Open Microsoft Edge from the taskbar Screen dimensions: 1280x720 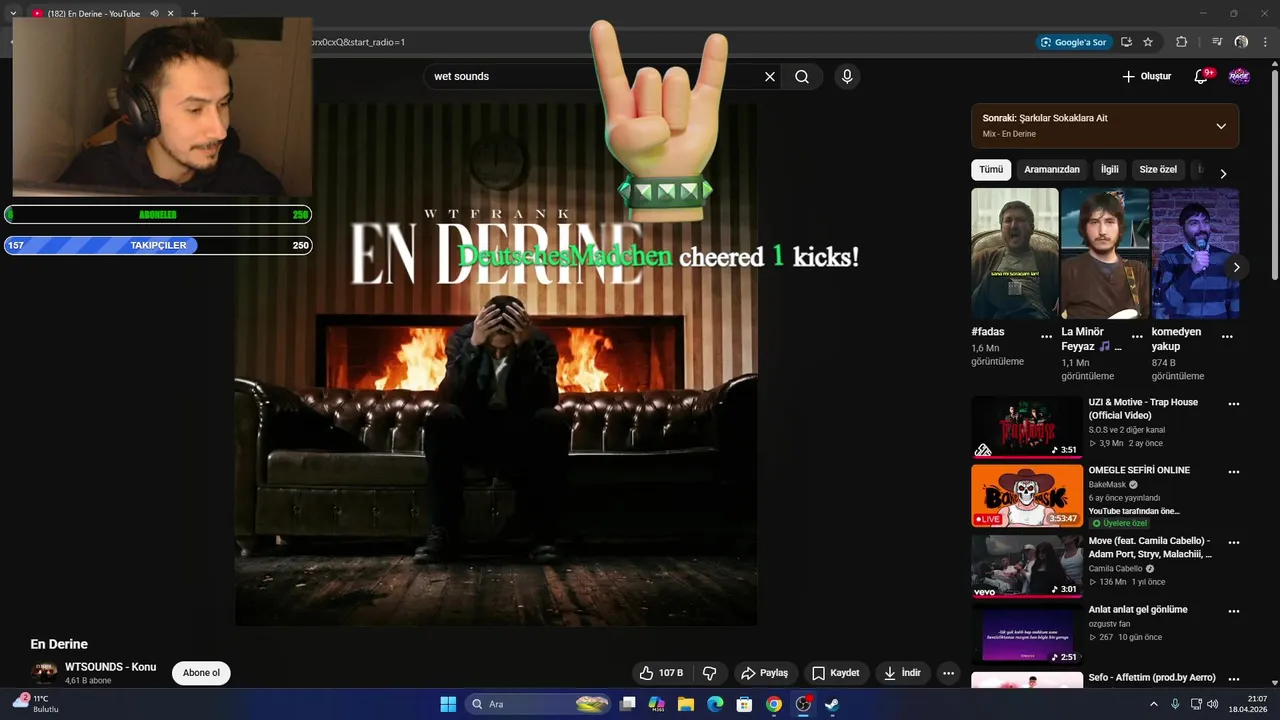715,704
